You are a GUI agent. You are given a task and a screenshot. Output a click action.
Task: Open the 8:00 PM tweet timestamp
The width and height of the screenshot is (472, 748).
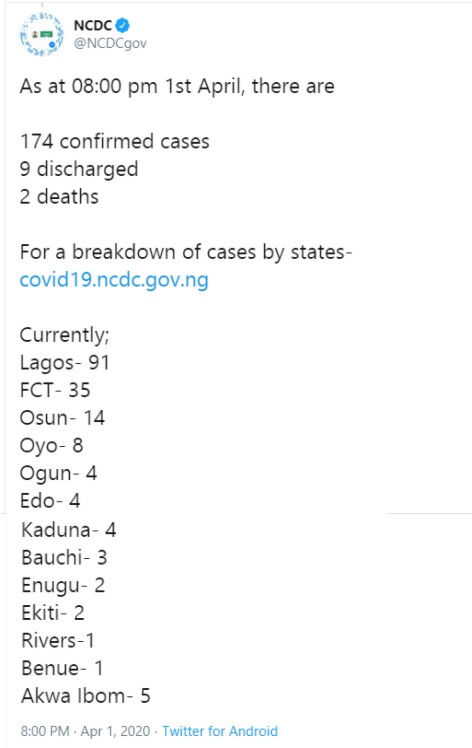[45, 731]
